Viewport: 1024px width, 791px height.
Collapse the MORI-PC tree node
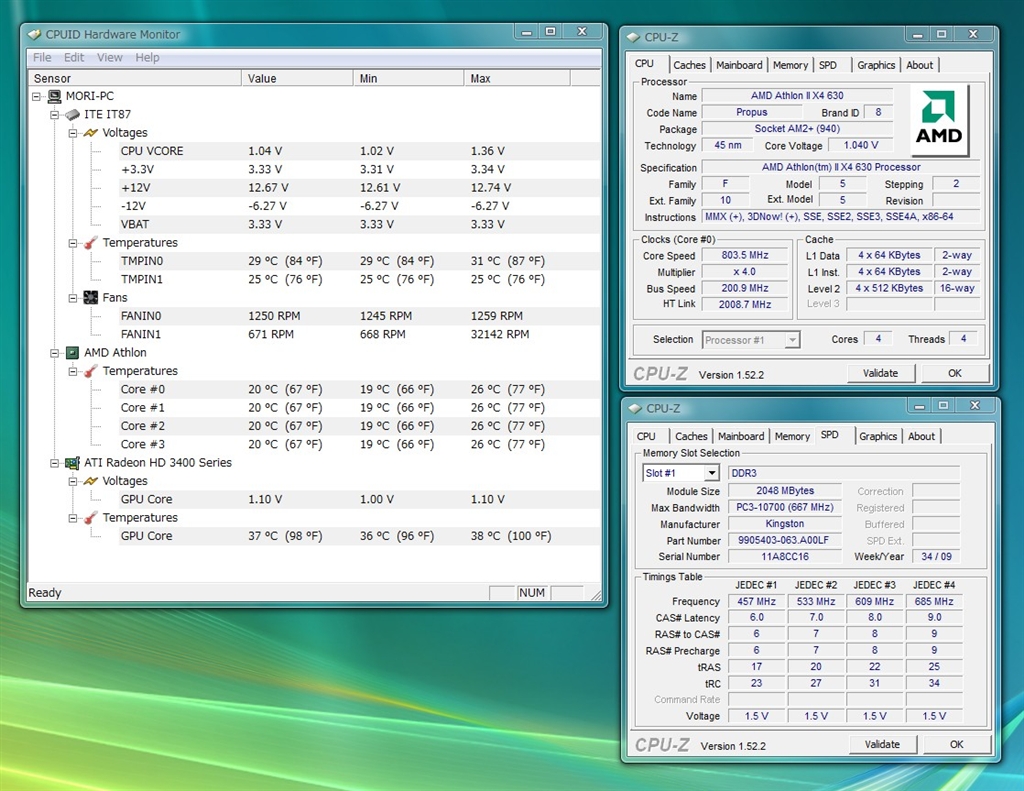37,97
